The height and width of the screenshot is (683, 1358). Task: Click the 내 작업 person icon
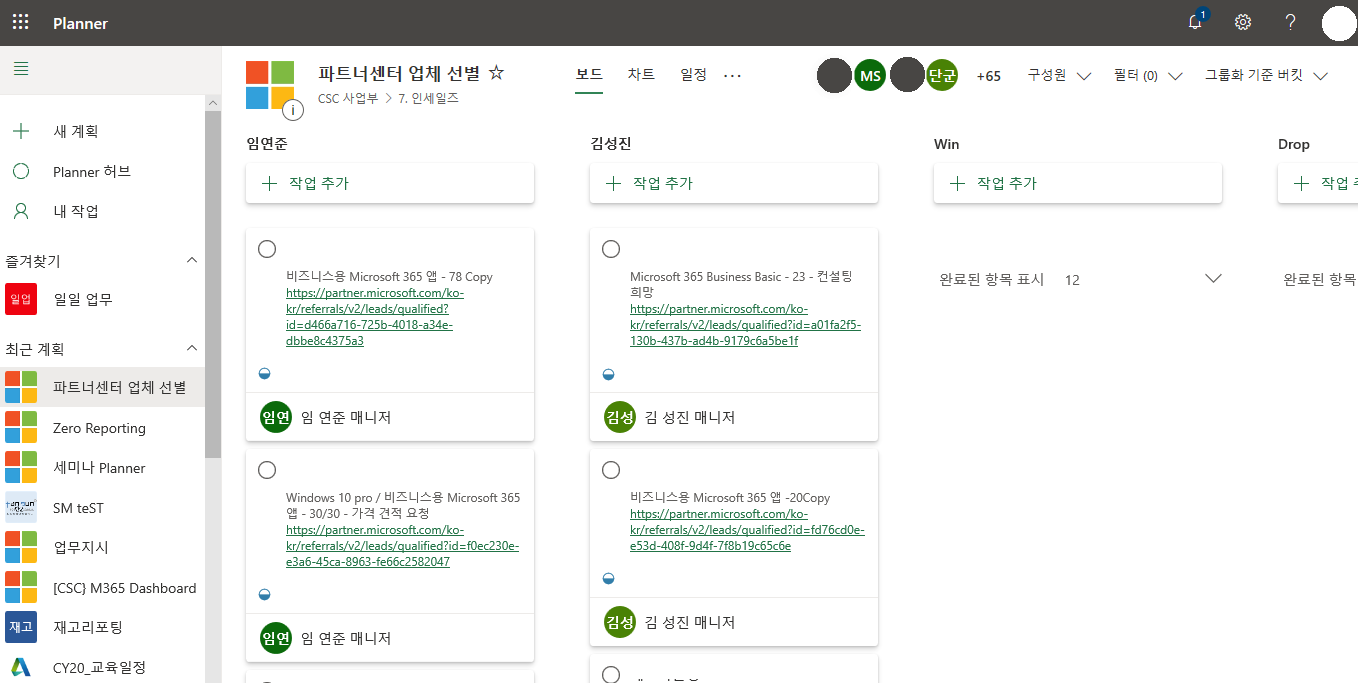21,211
